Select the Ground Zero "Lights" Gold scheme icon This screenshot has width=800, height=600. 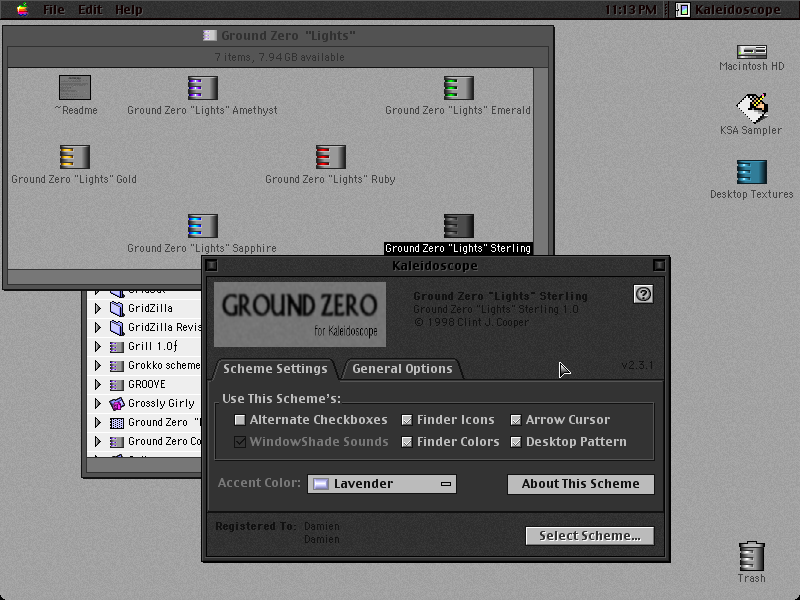pos(74,156)
